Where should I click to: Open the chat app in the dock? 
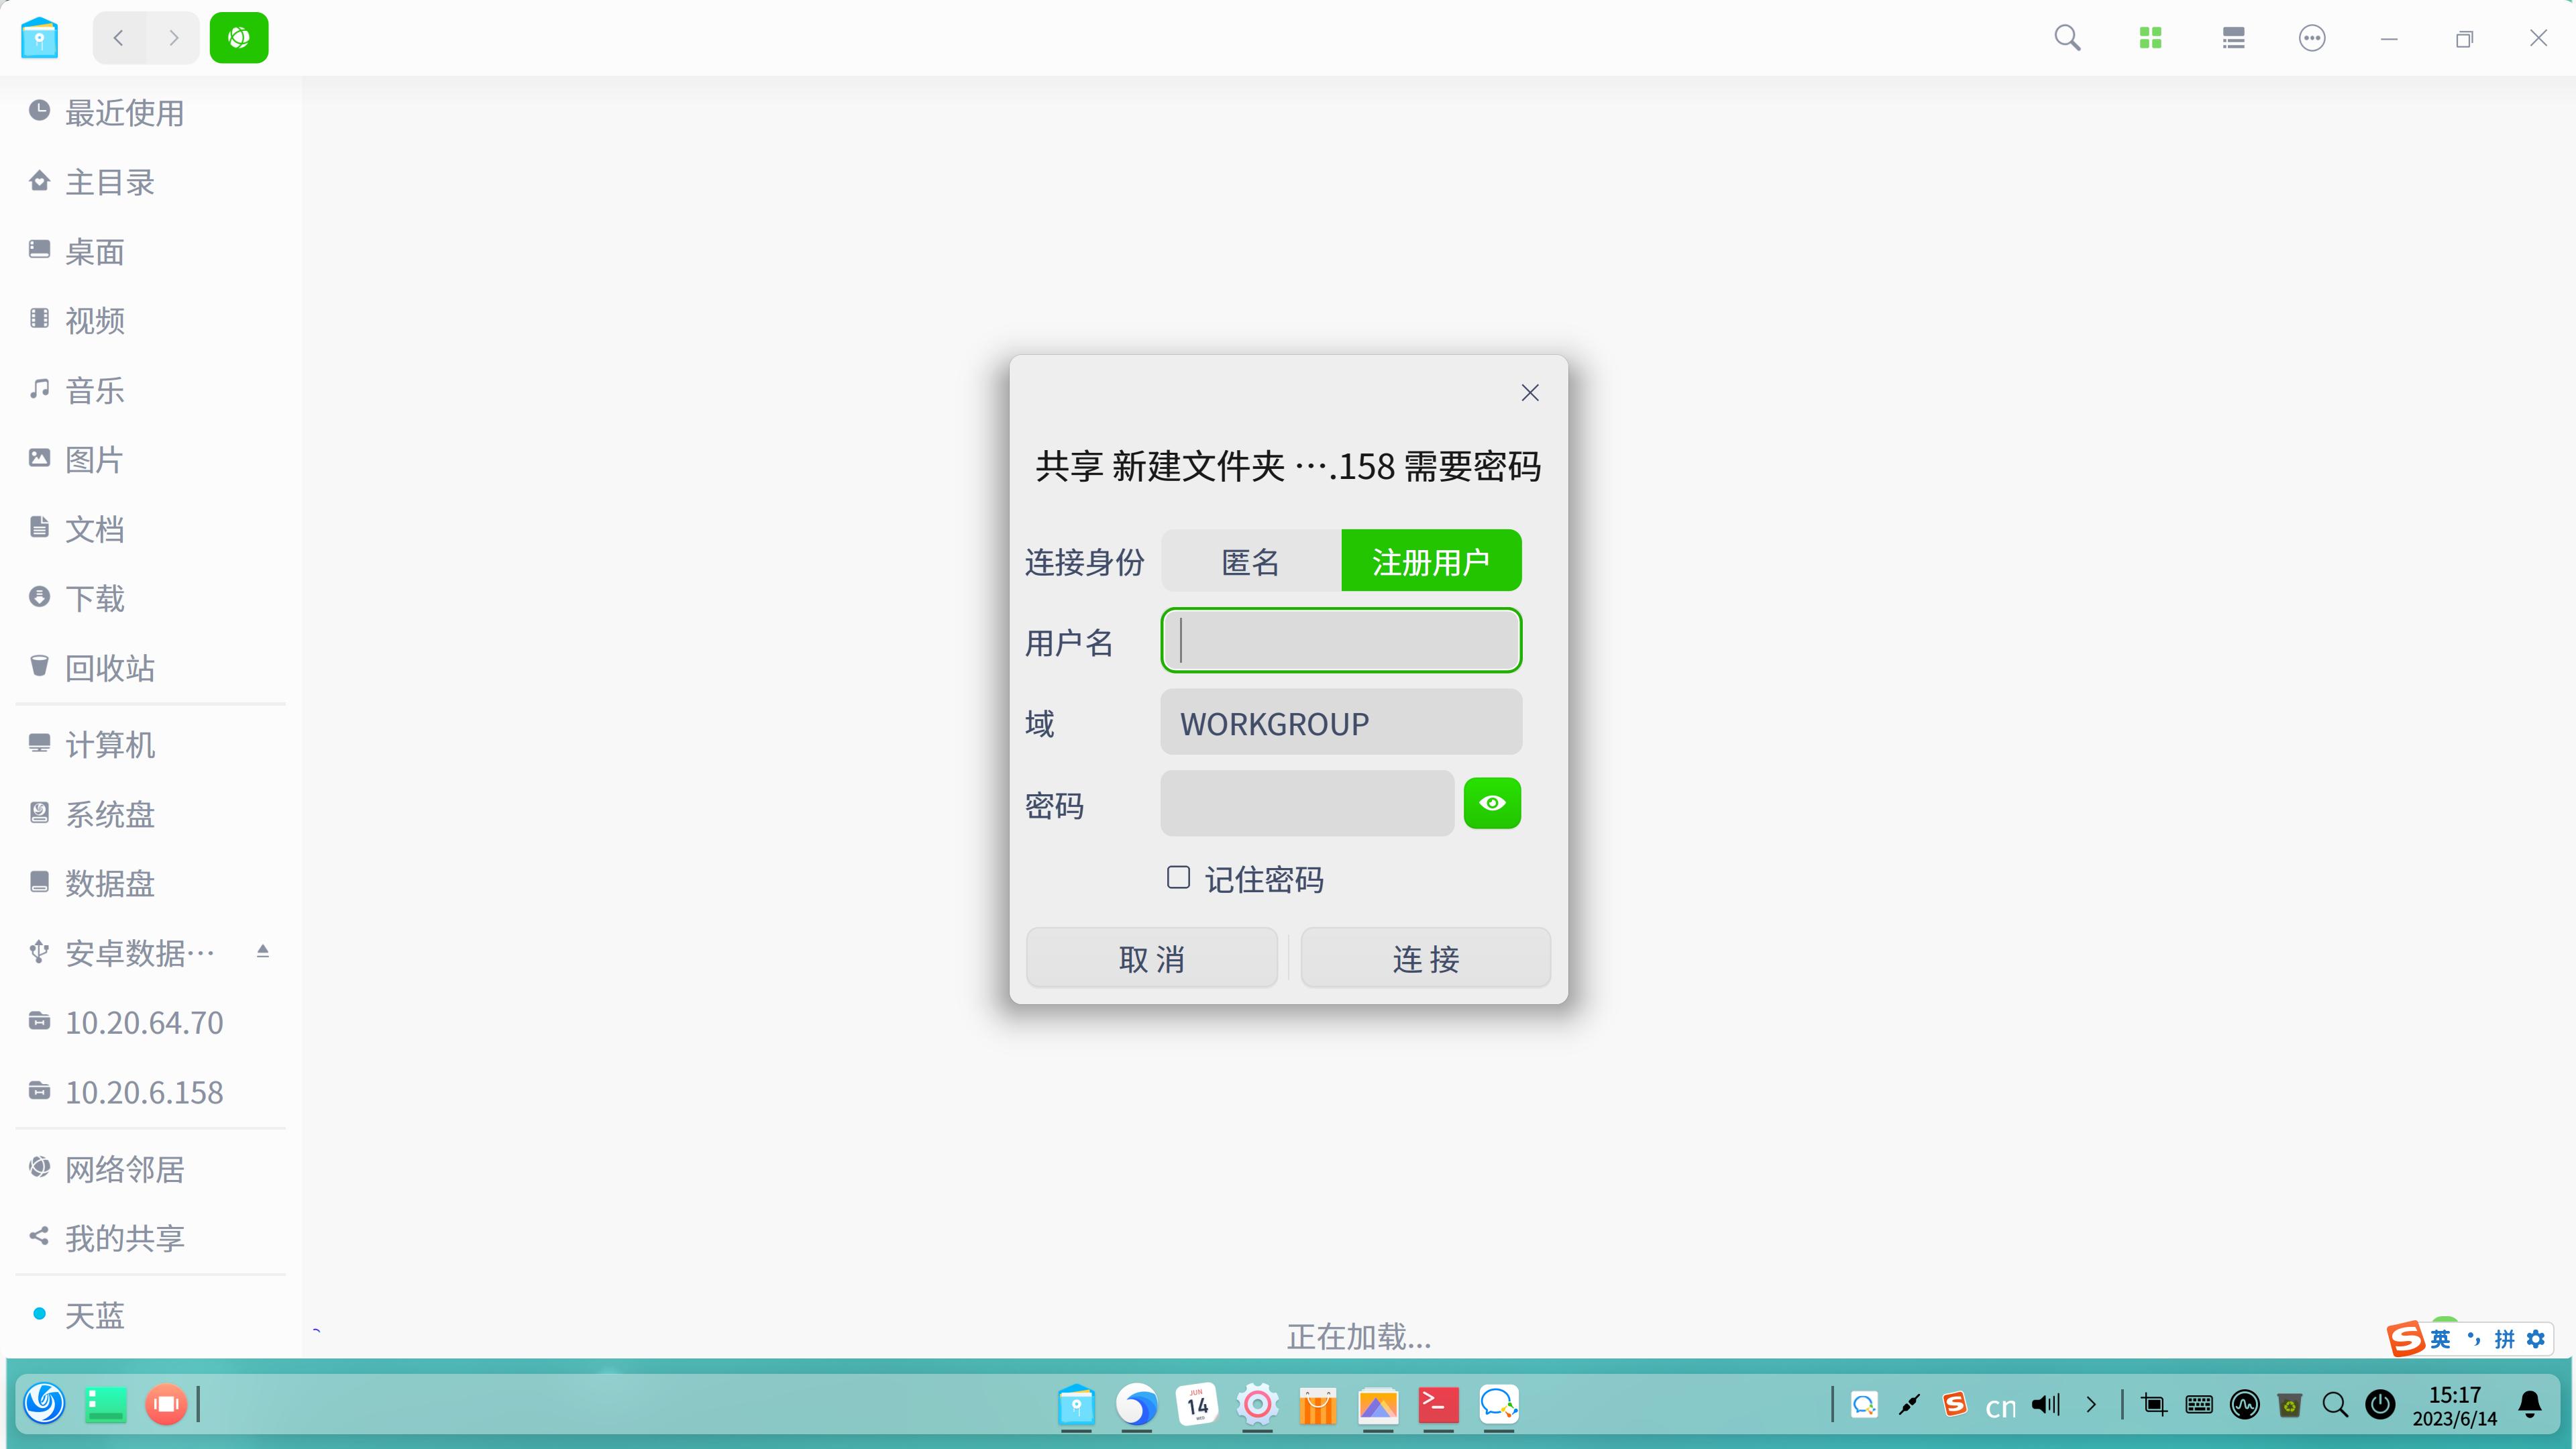click(1499, 1405)
